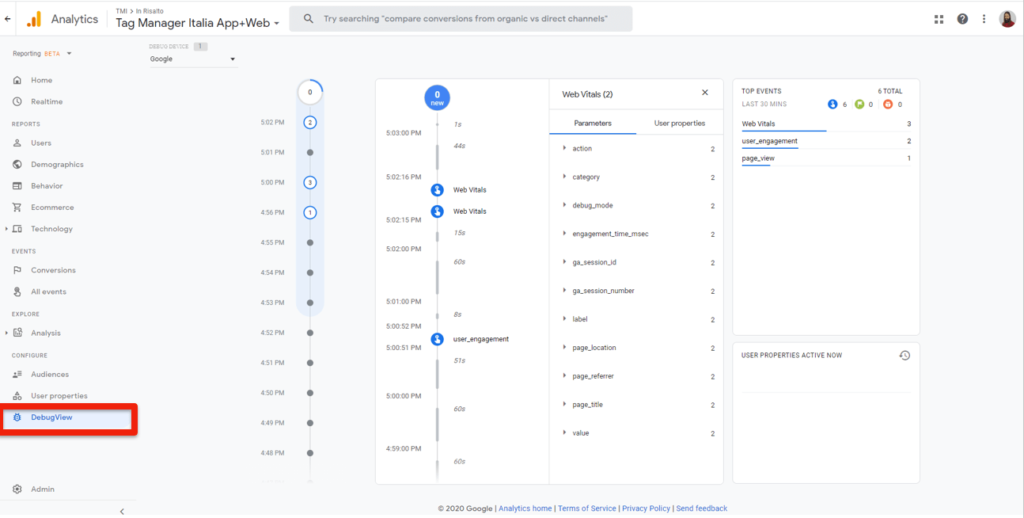The image size is (1024, 518).
Task: Click the search input field
Action: tap(460, 19)
